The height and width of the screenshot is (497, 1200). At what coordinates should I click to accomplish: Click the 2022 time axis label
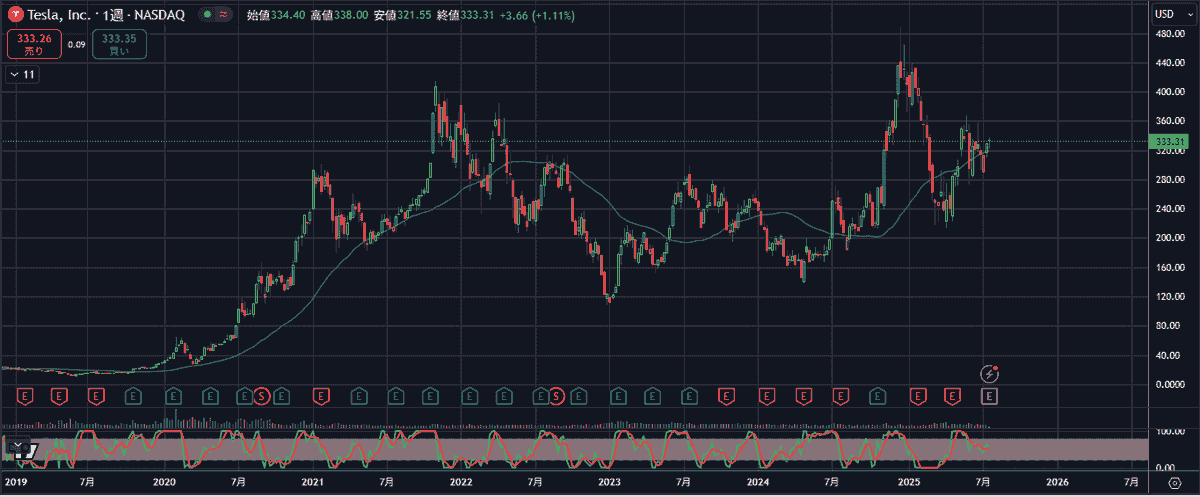460,482
